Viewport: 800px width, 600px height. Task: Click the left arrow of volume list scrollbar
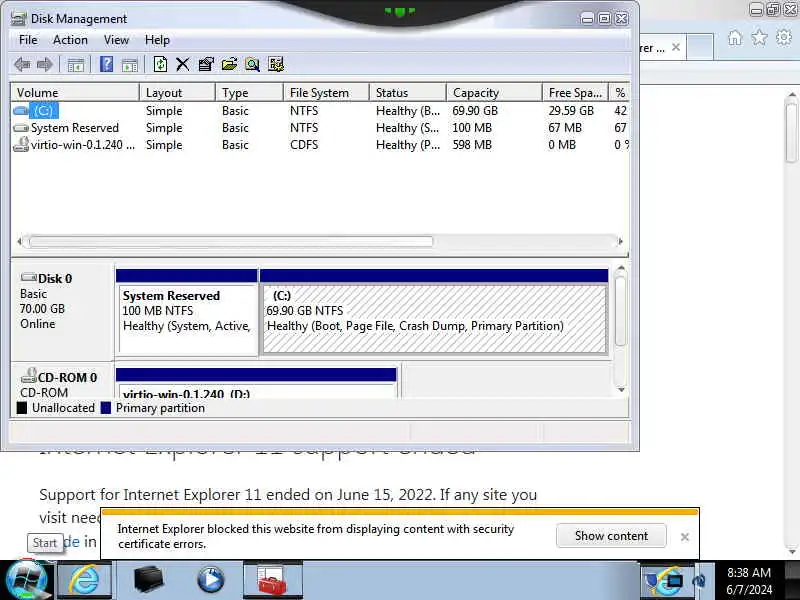click(x=19, y=241)
